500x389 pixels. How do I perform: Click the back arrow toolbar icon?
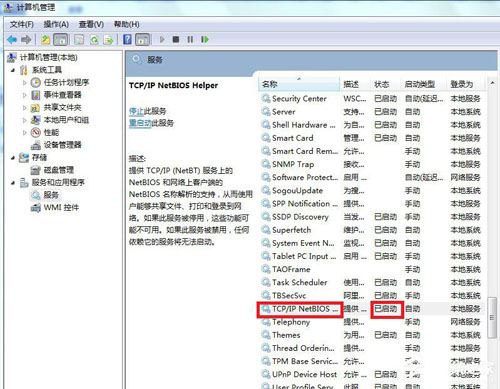[12, 40]
